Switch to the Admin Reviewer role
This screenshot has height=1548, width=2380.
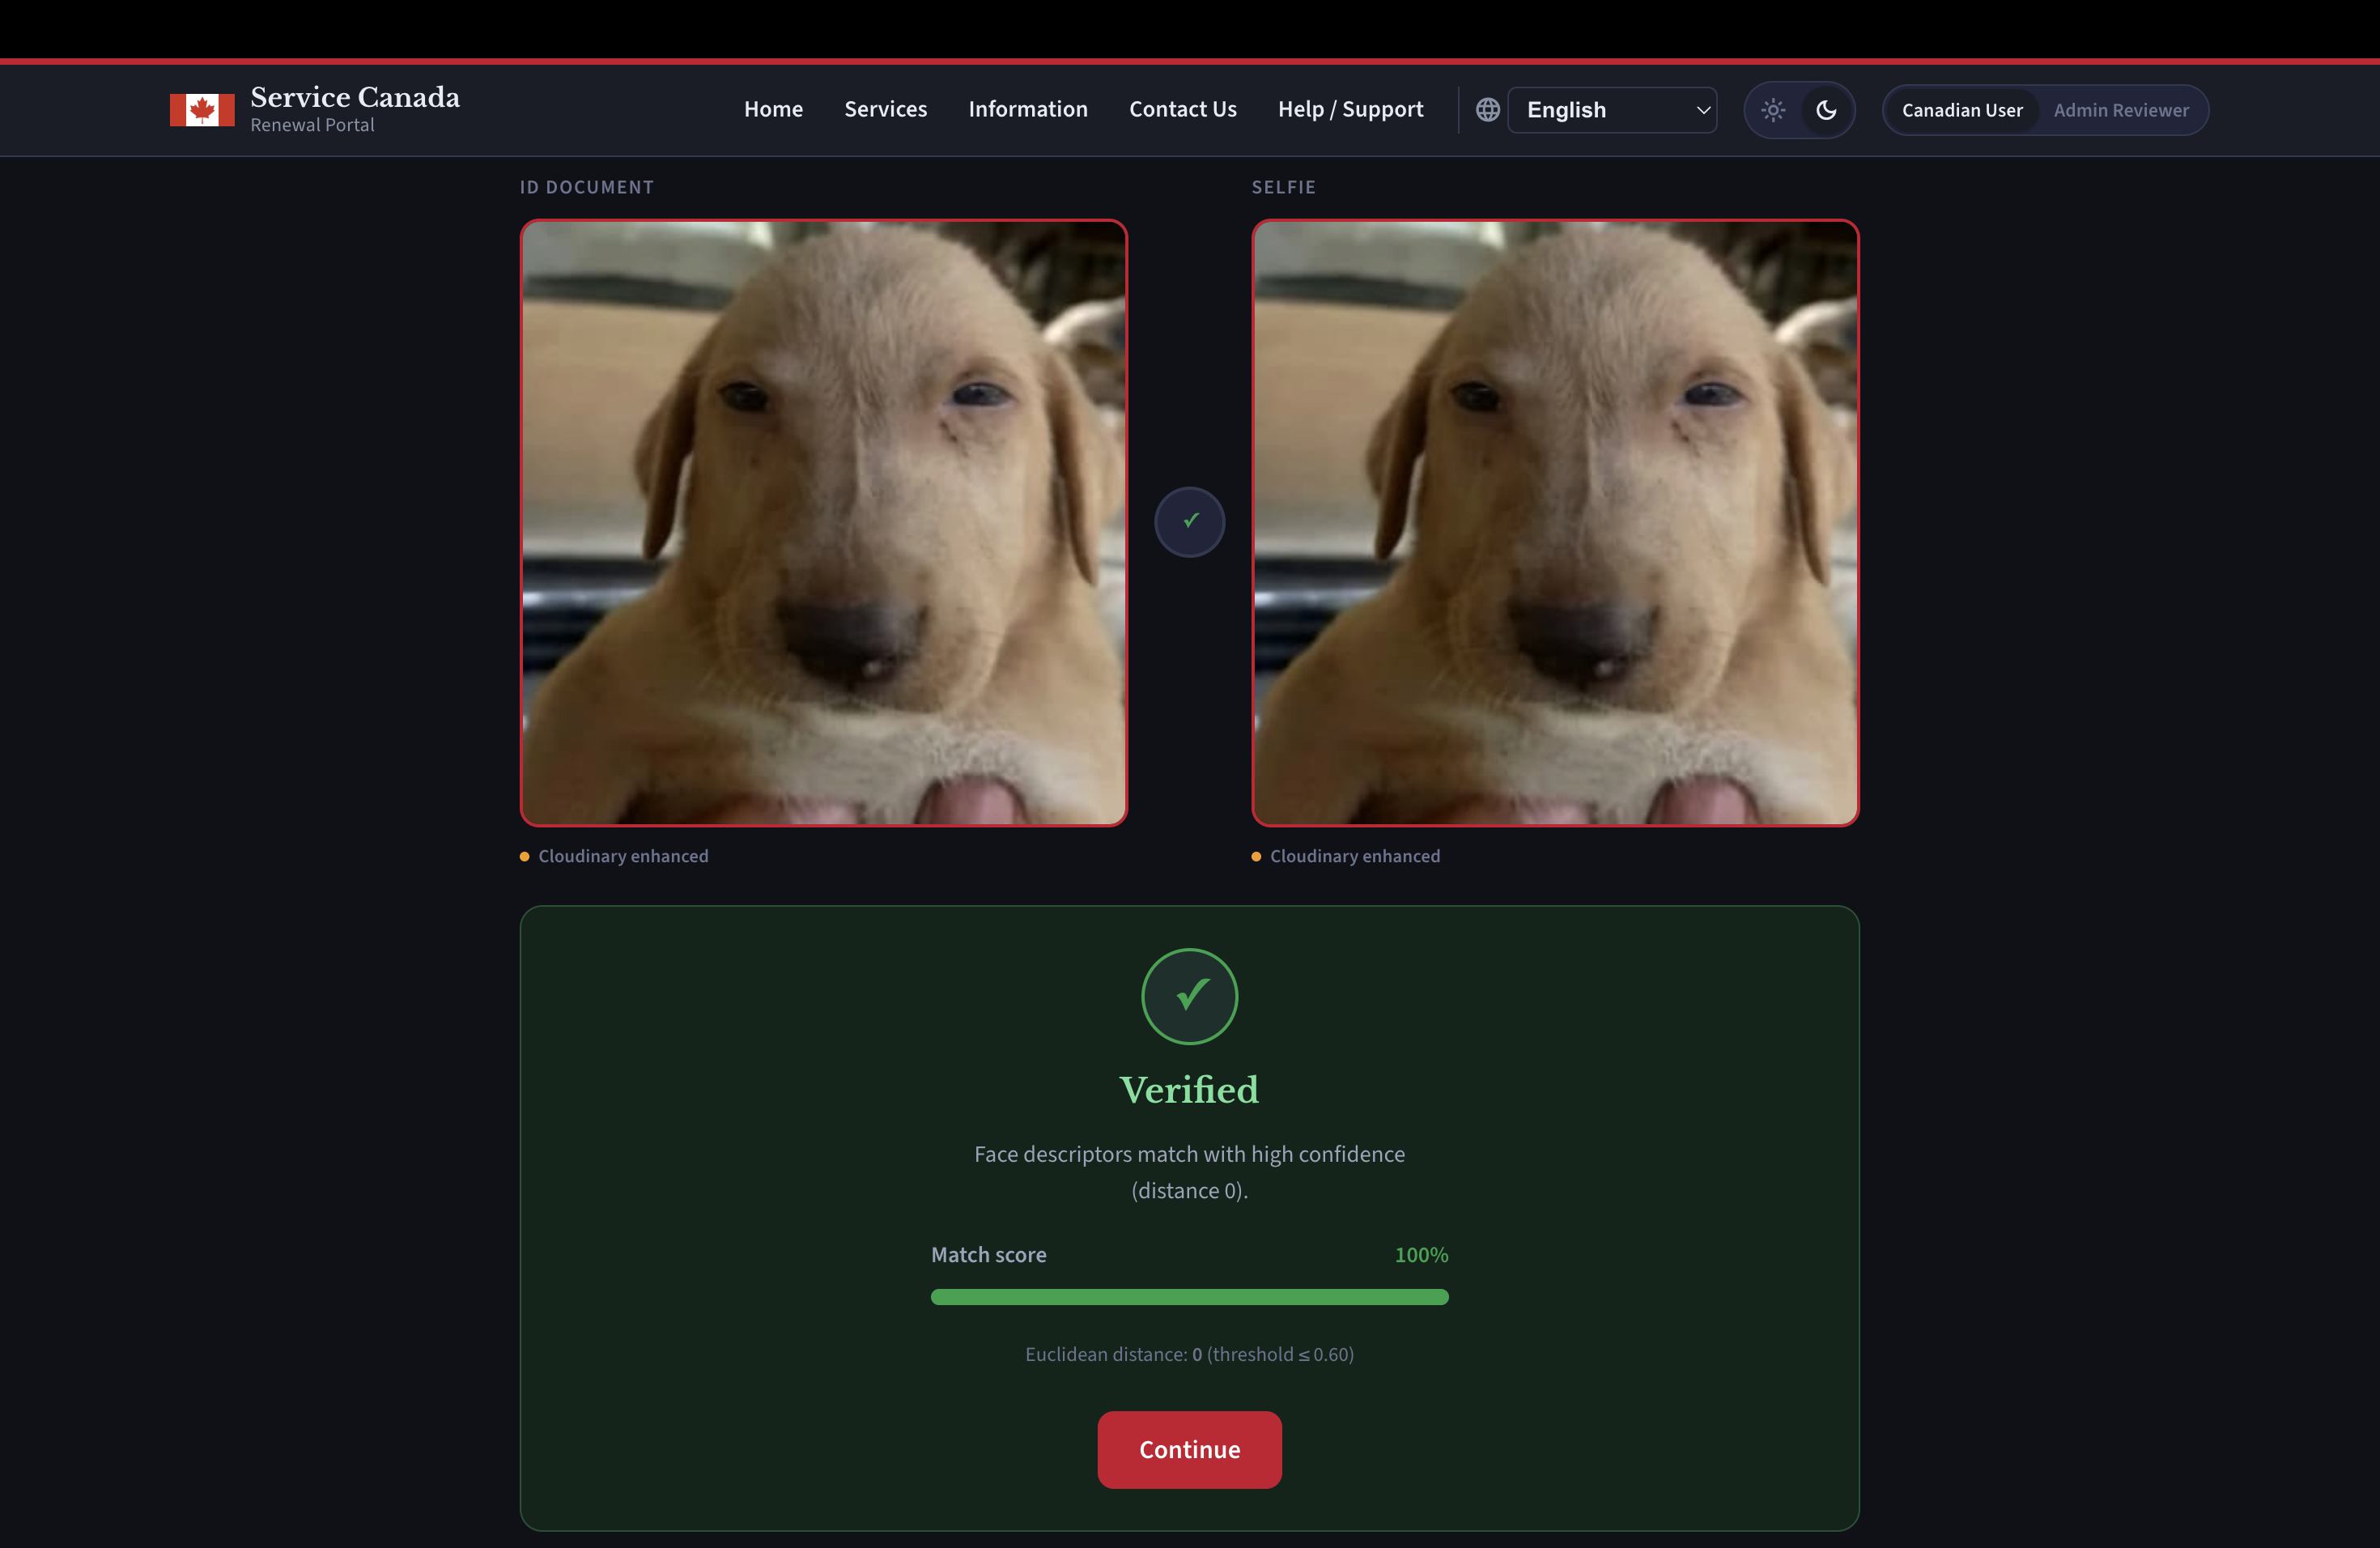click(2120, 110)
